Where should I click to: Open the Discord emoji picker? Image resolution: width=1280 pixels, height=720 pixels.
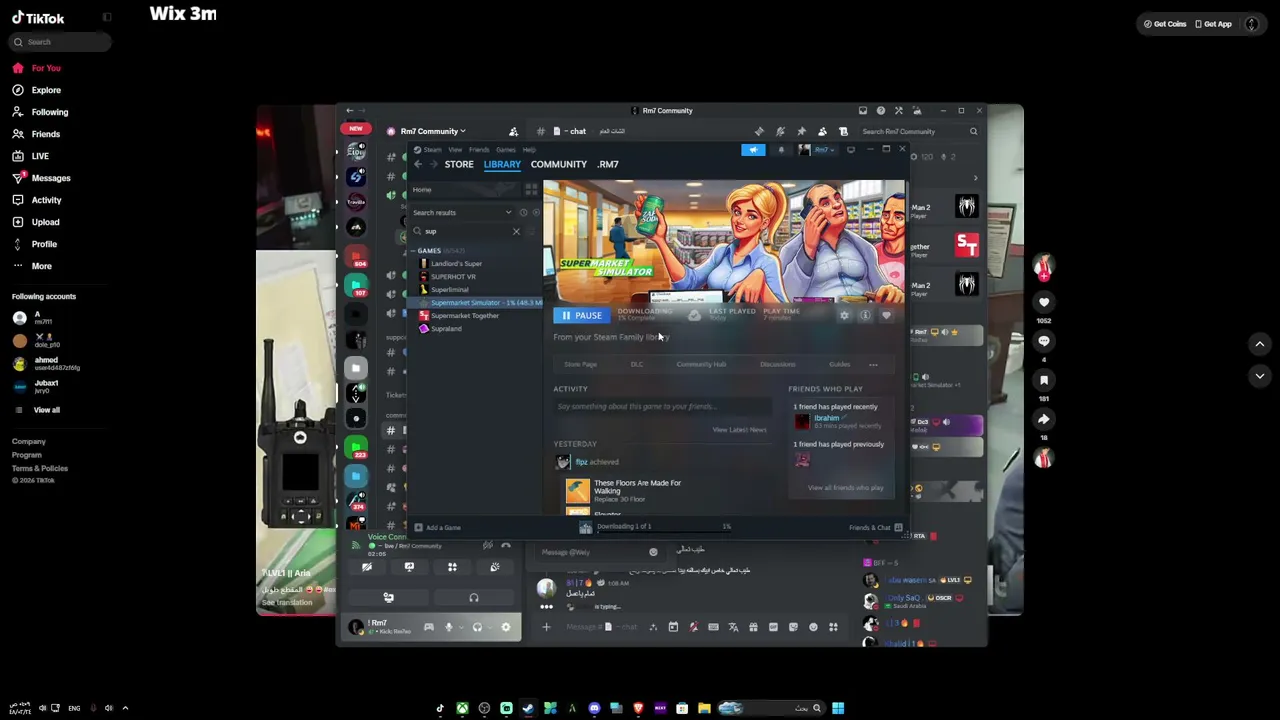click(813, 627)
